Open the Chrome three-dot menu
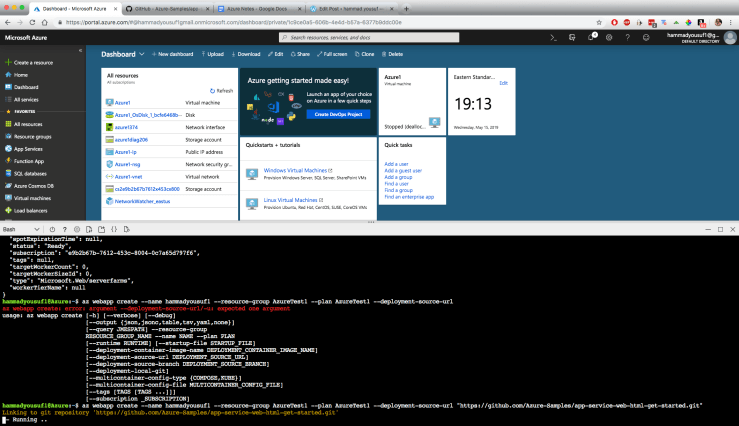Screen dimensions: 739x426 (x=731, y=22)
